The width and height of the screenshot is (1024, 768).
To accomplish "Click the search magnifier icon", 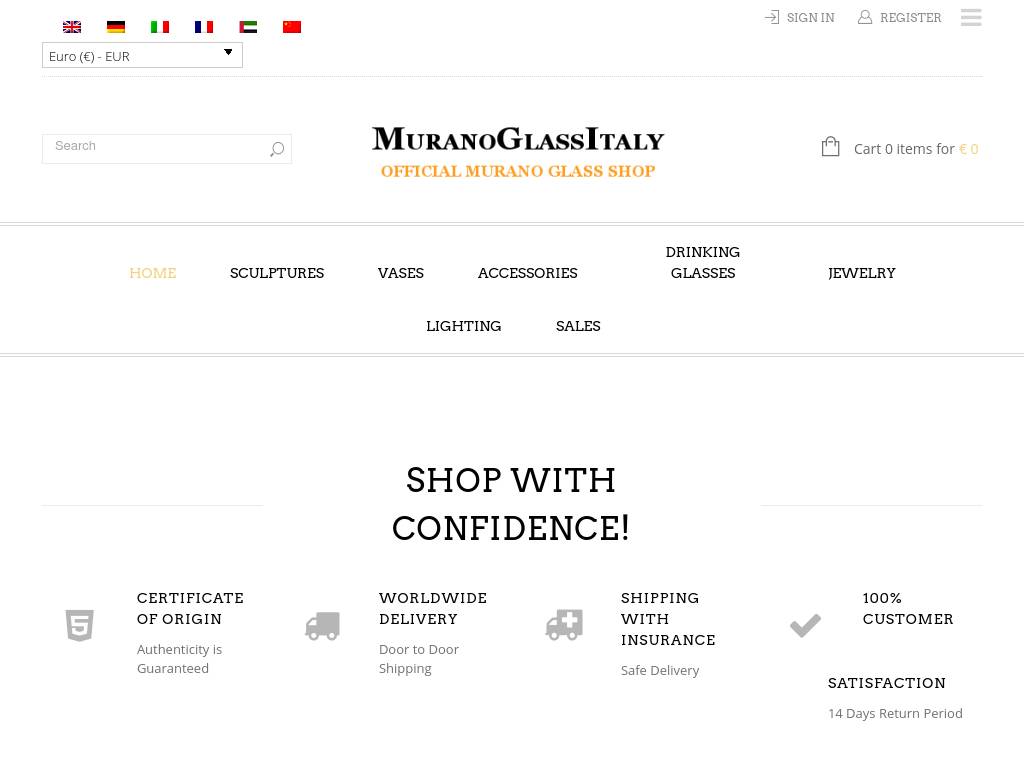I will pos(277,149).
